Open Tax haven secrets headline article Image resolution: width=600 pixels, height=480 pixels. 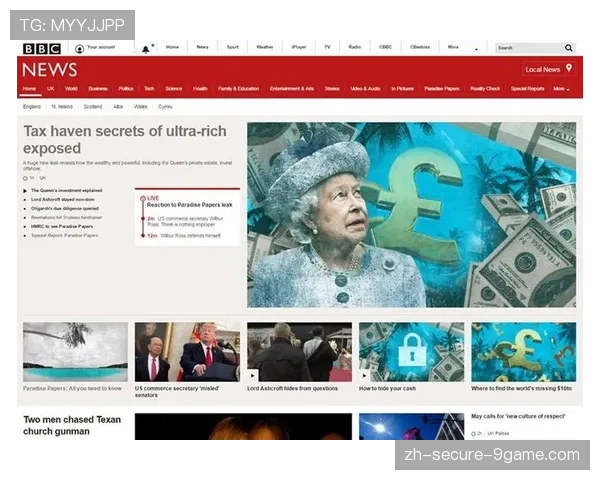click(125, 140)
